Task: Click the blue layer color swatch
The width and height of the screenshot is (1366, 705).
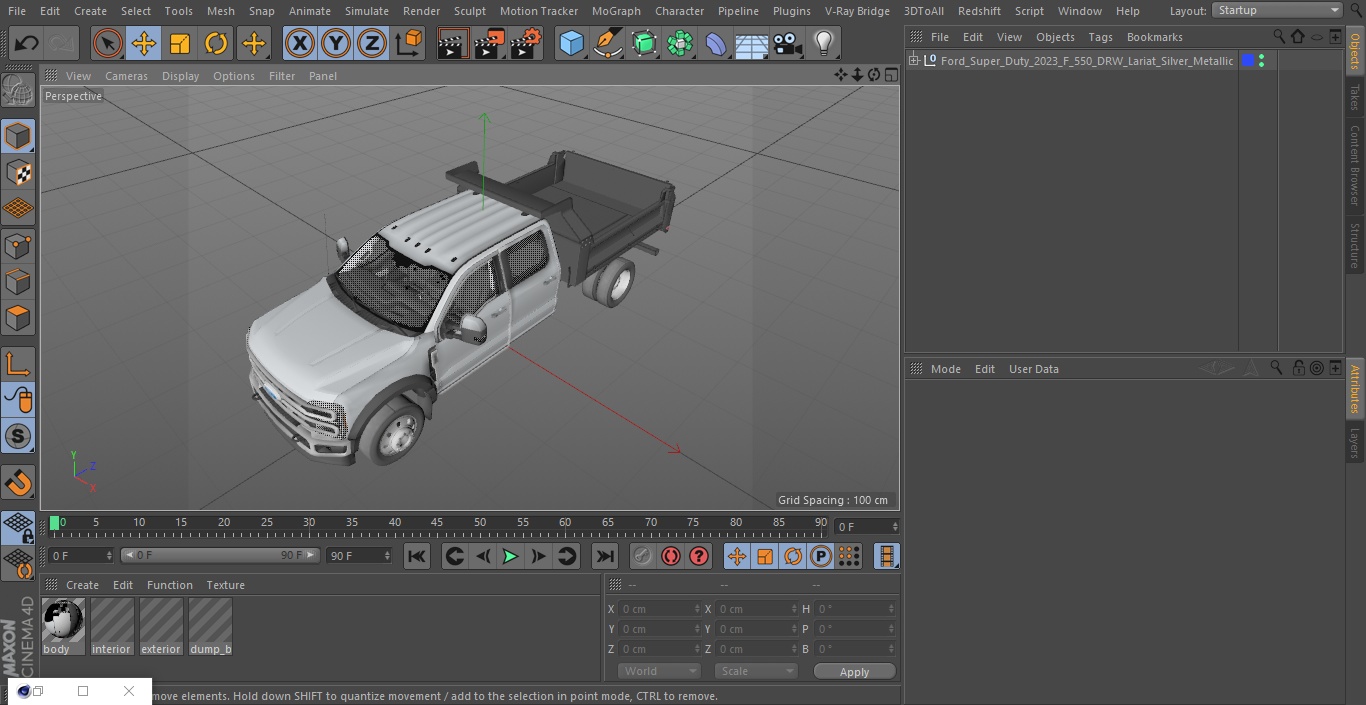Action: pos(1248,61)
